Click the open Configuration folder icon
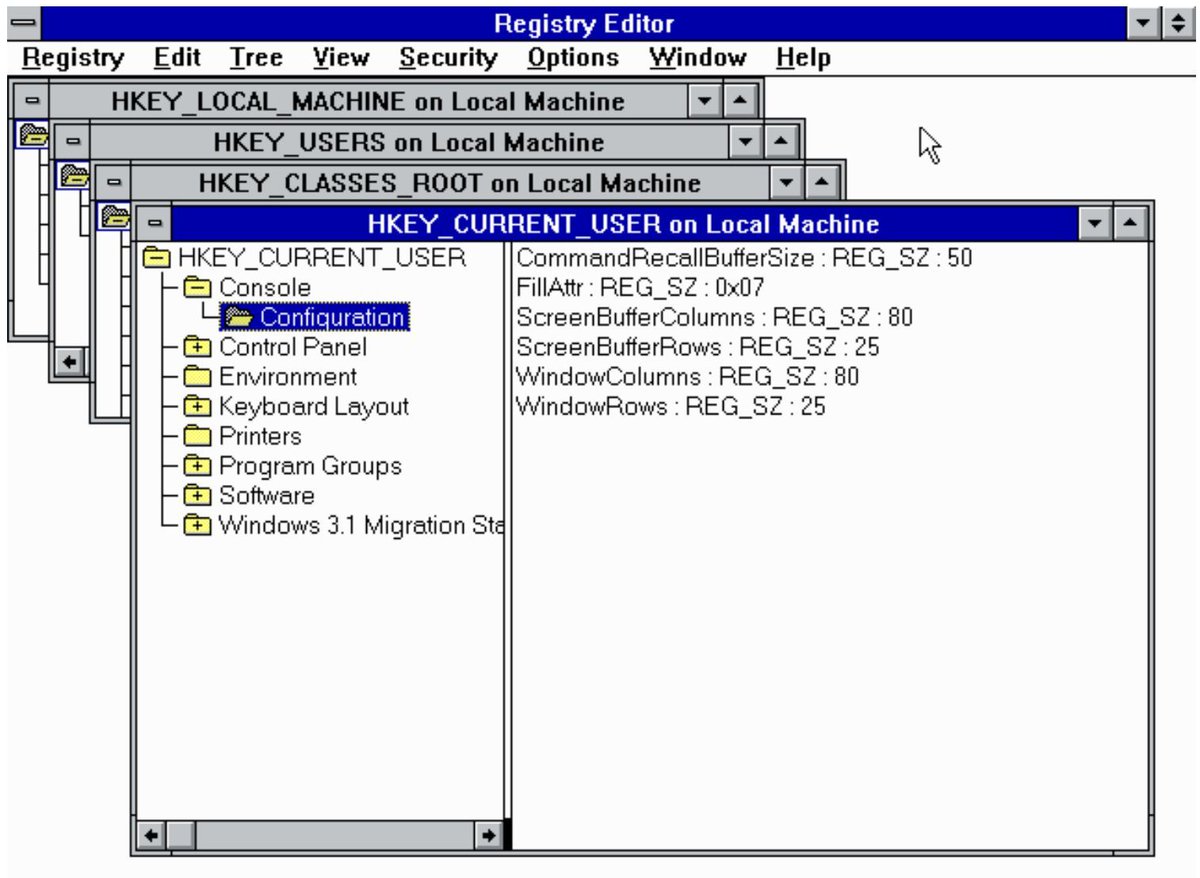Image resolution: width=1200 pixels, height=878 pixels. 238,318
